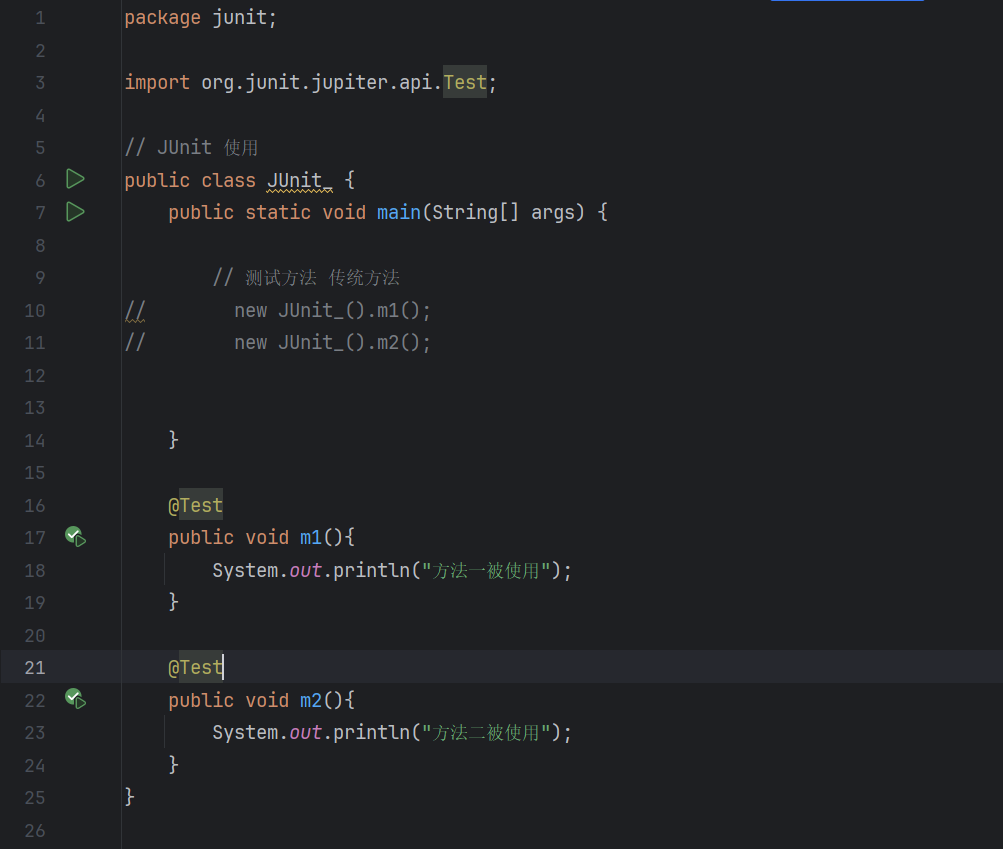This screenshot has height=849, width=1003.
Task: Select line number 3 in gutter
Action: pyautogui.click(x=40, y=83)
